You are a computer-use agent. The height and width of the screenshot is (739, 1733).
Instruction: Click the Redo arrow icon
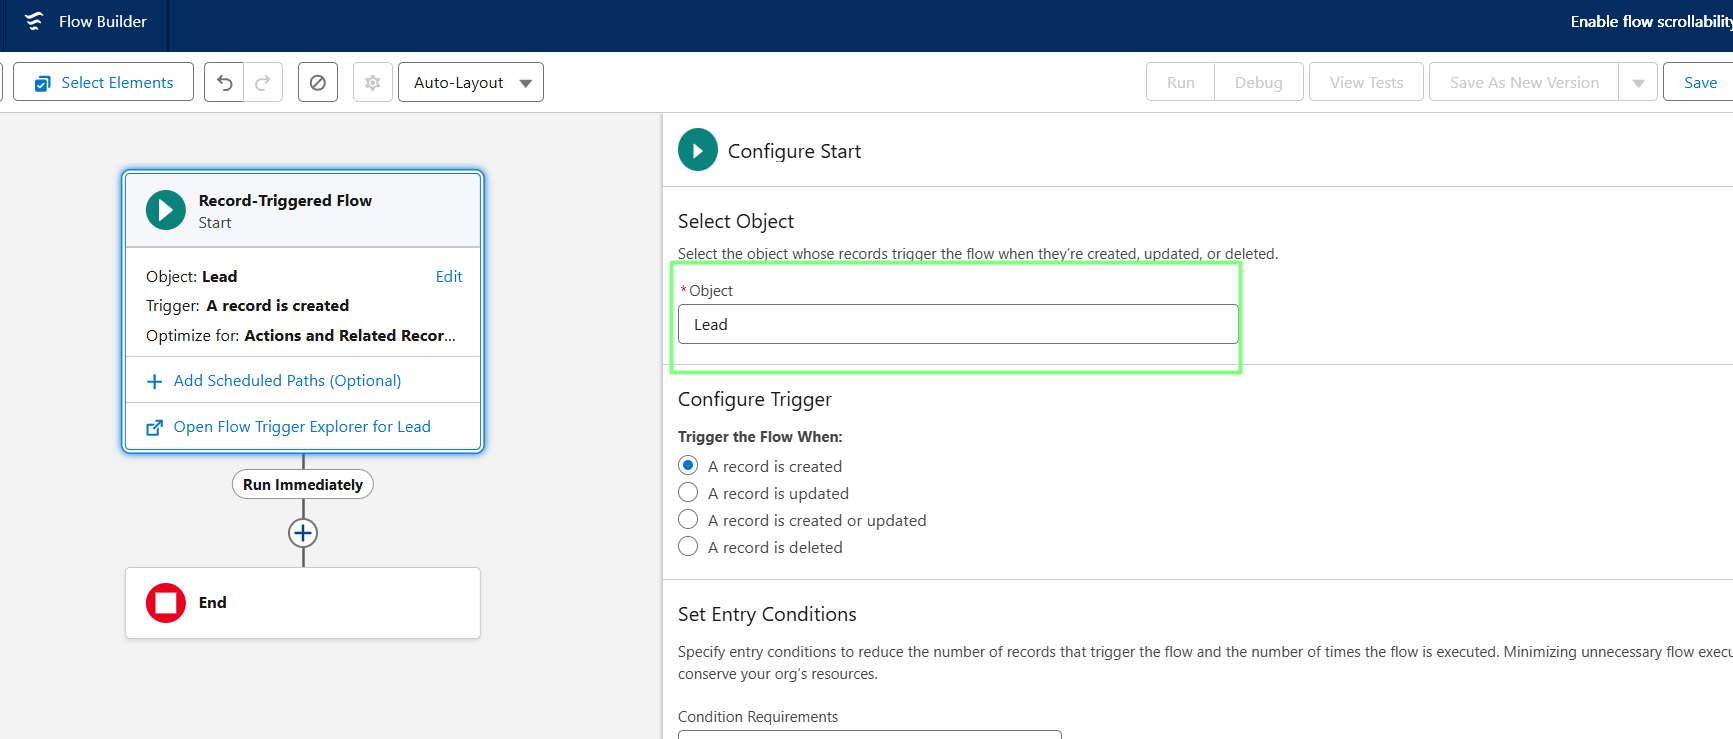pyautogui.click(x=263, y=82)
